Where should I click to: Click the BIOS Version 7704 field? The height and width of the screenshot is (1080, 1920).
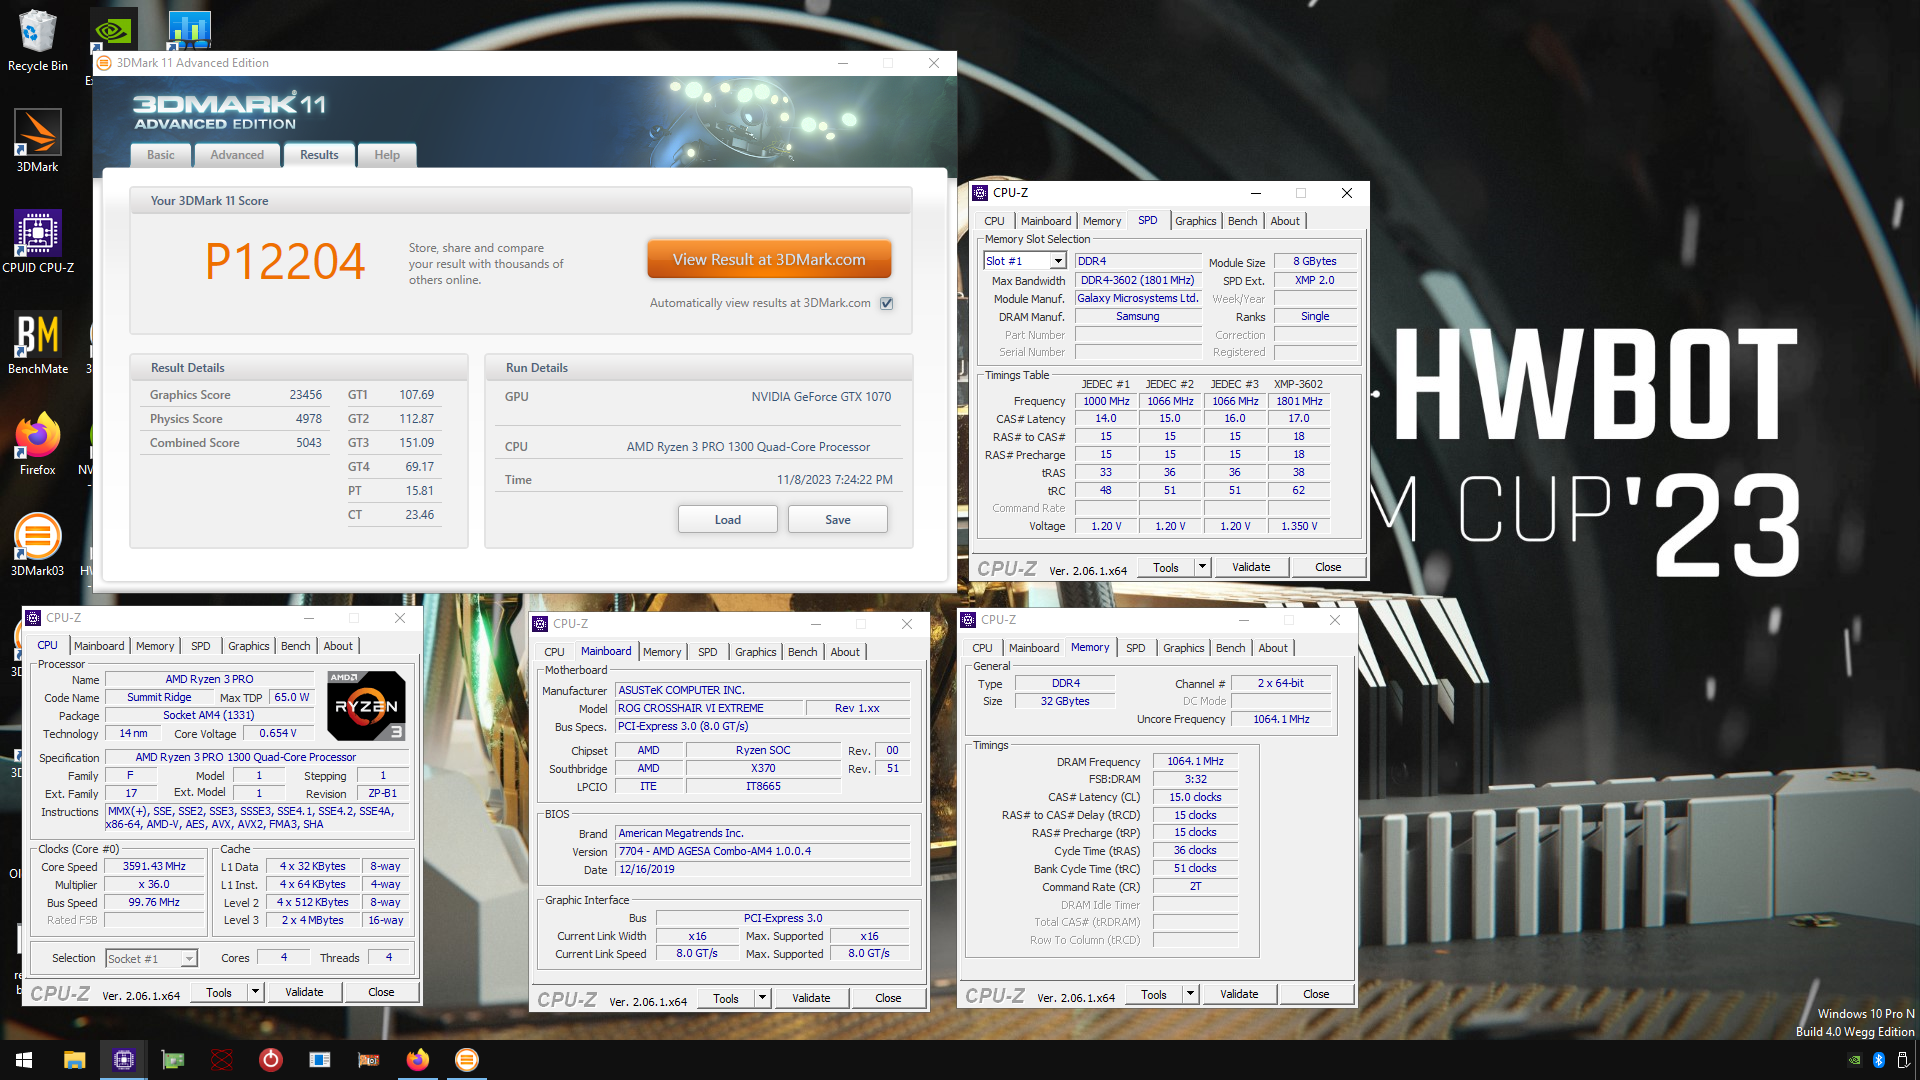tap(762, 852)
